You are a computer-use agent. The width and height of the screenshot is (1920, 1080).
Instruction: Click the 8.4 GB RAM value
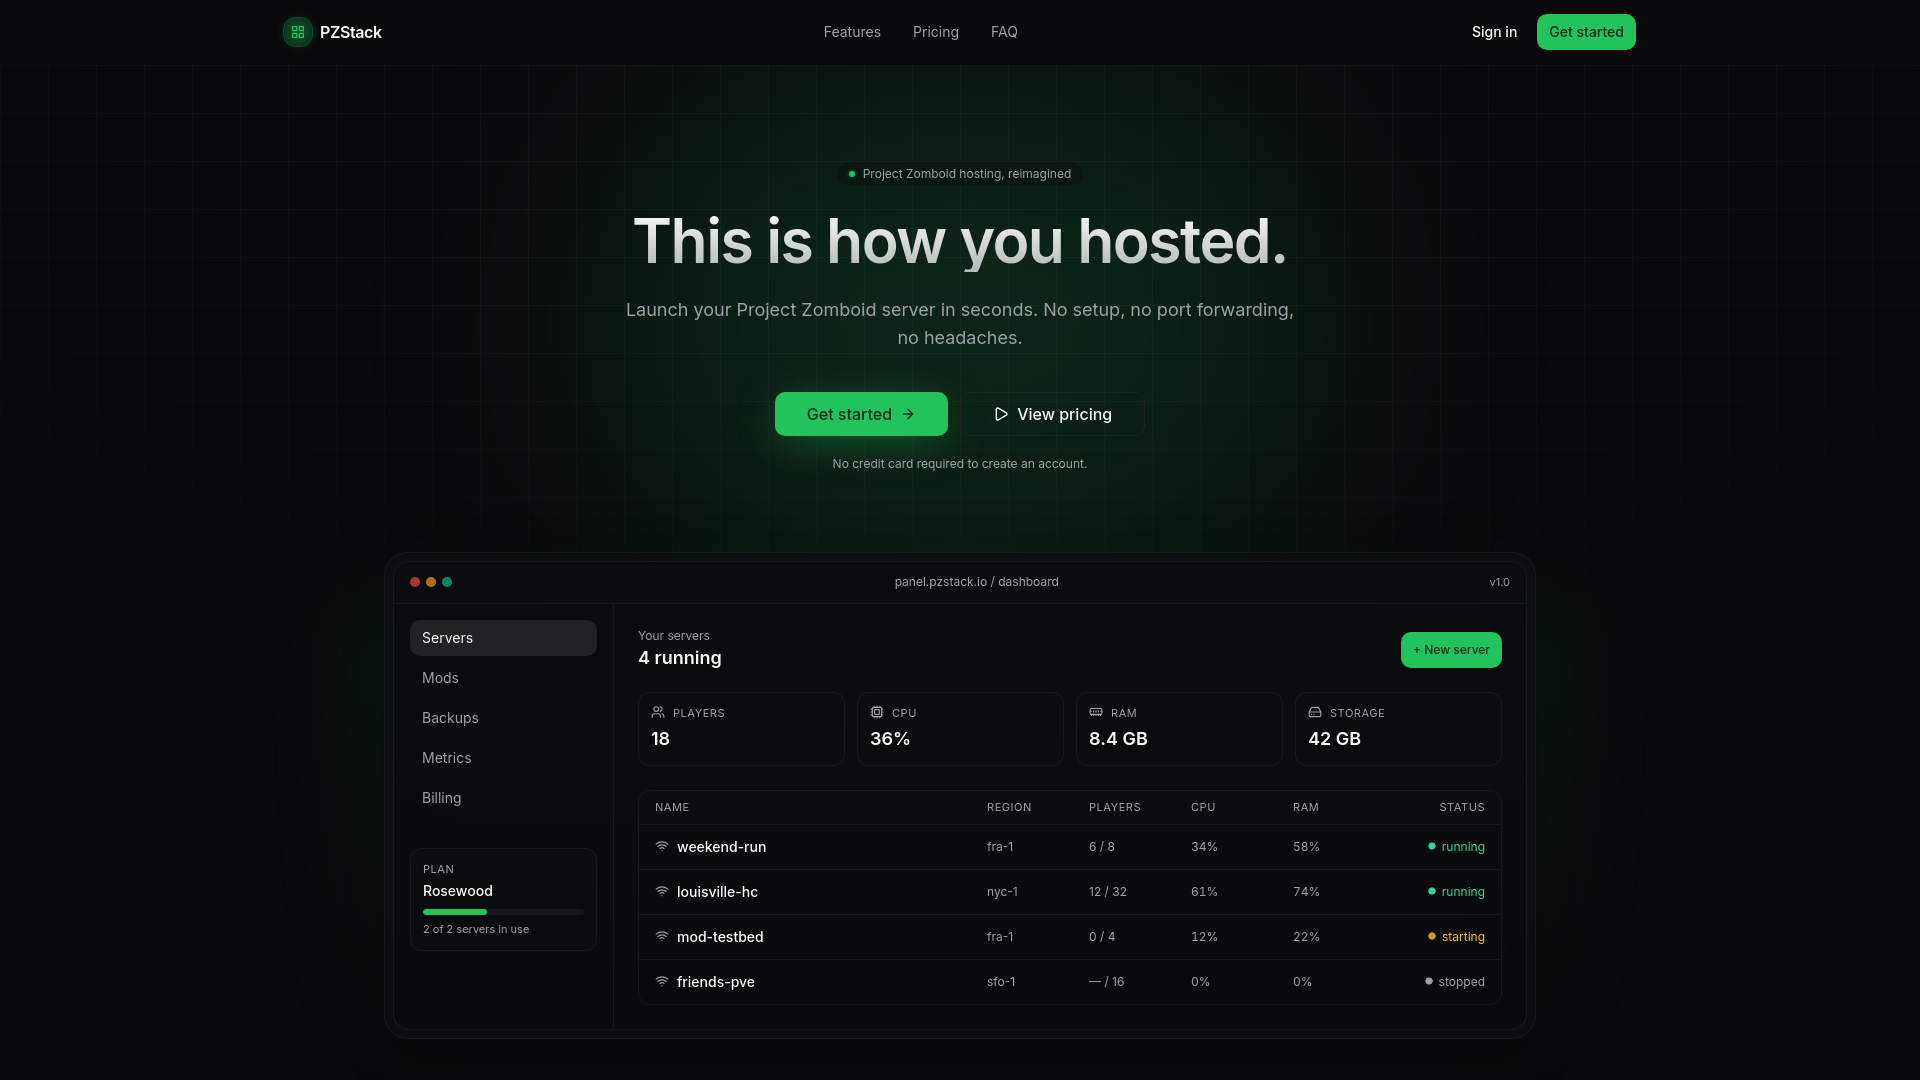[x=1118, y=739]
